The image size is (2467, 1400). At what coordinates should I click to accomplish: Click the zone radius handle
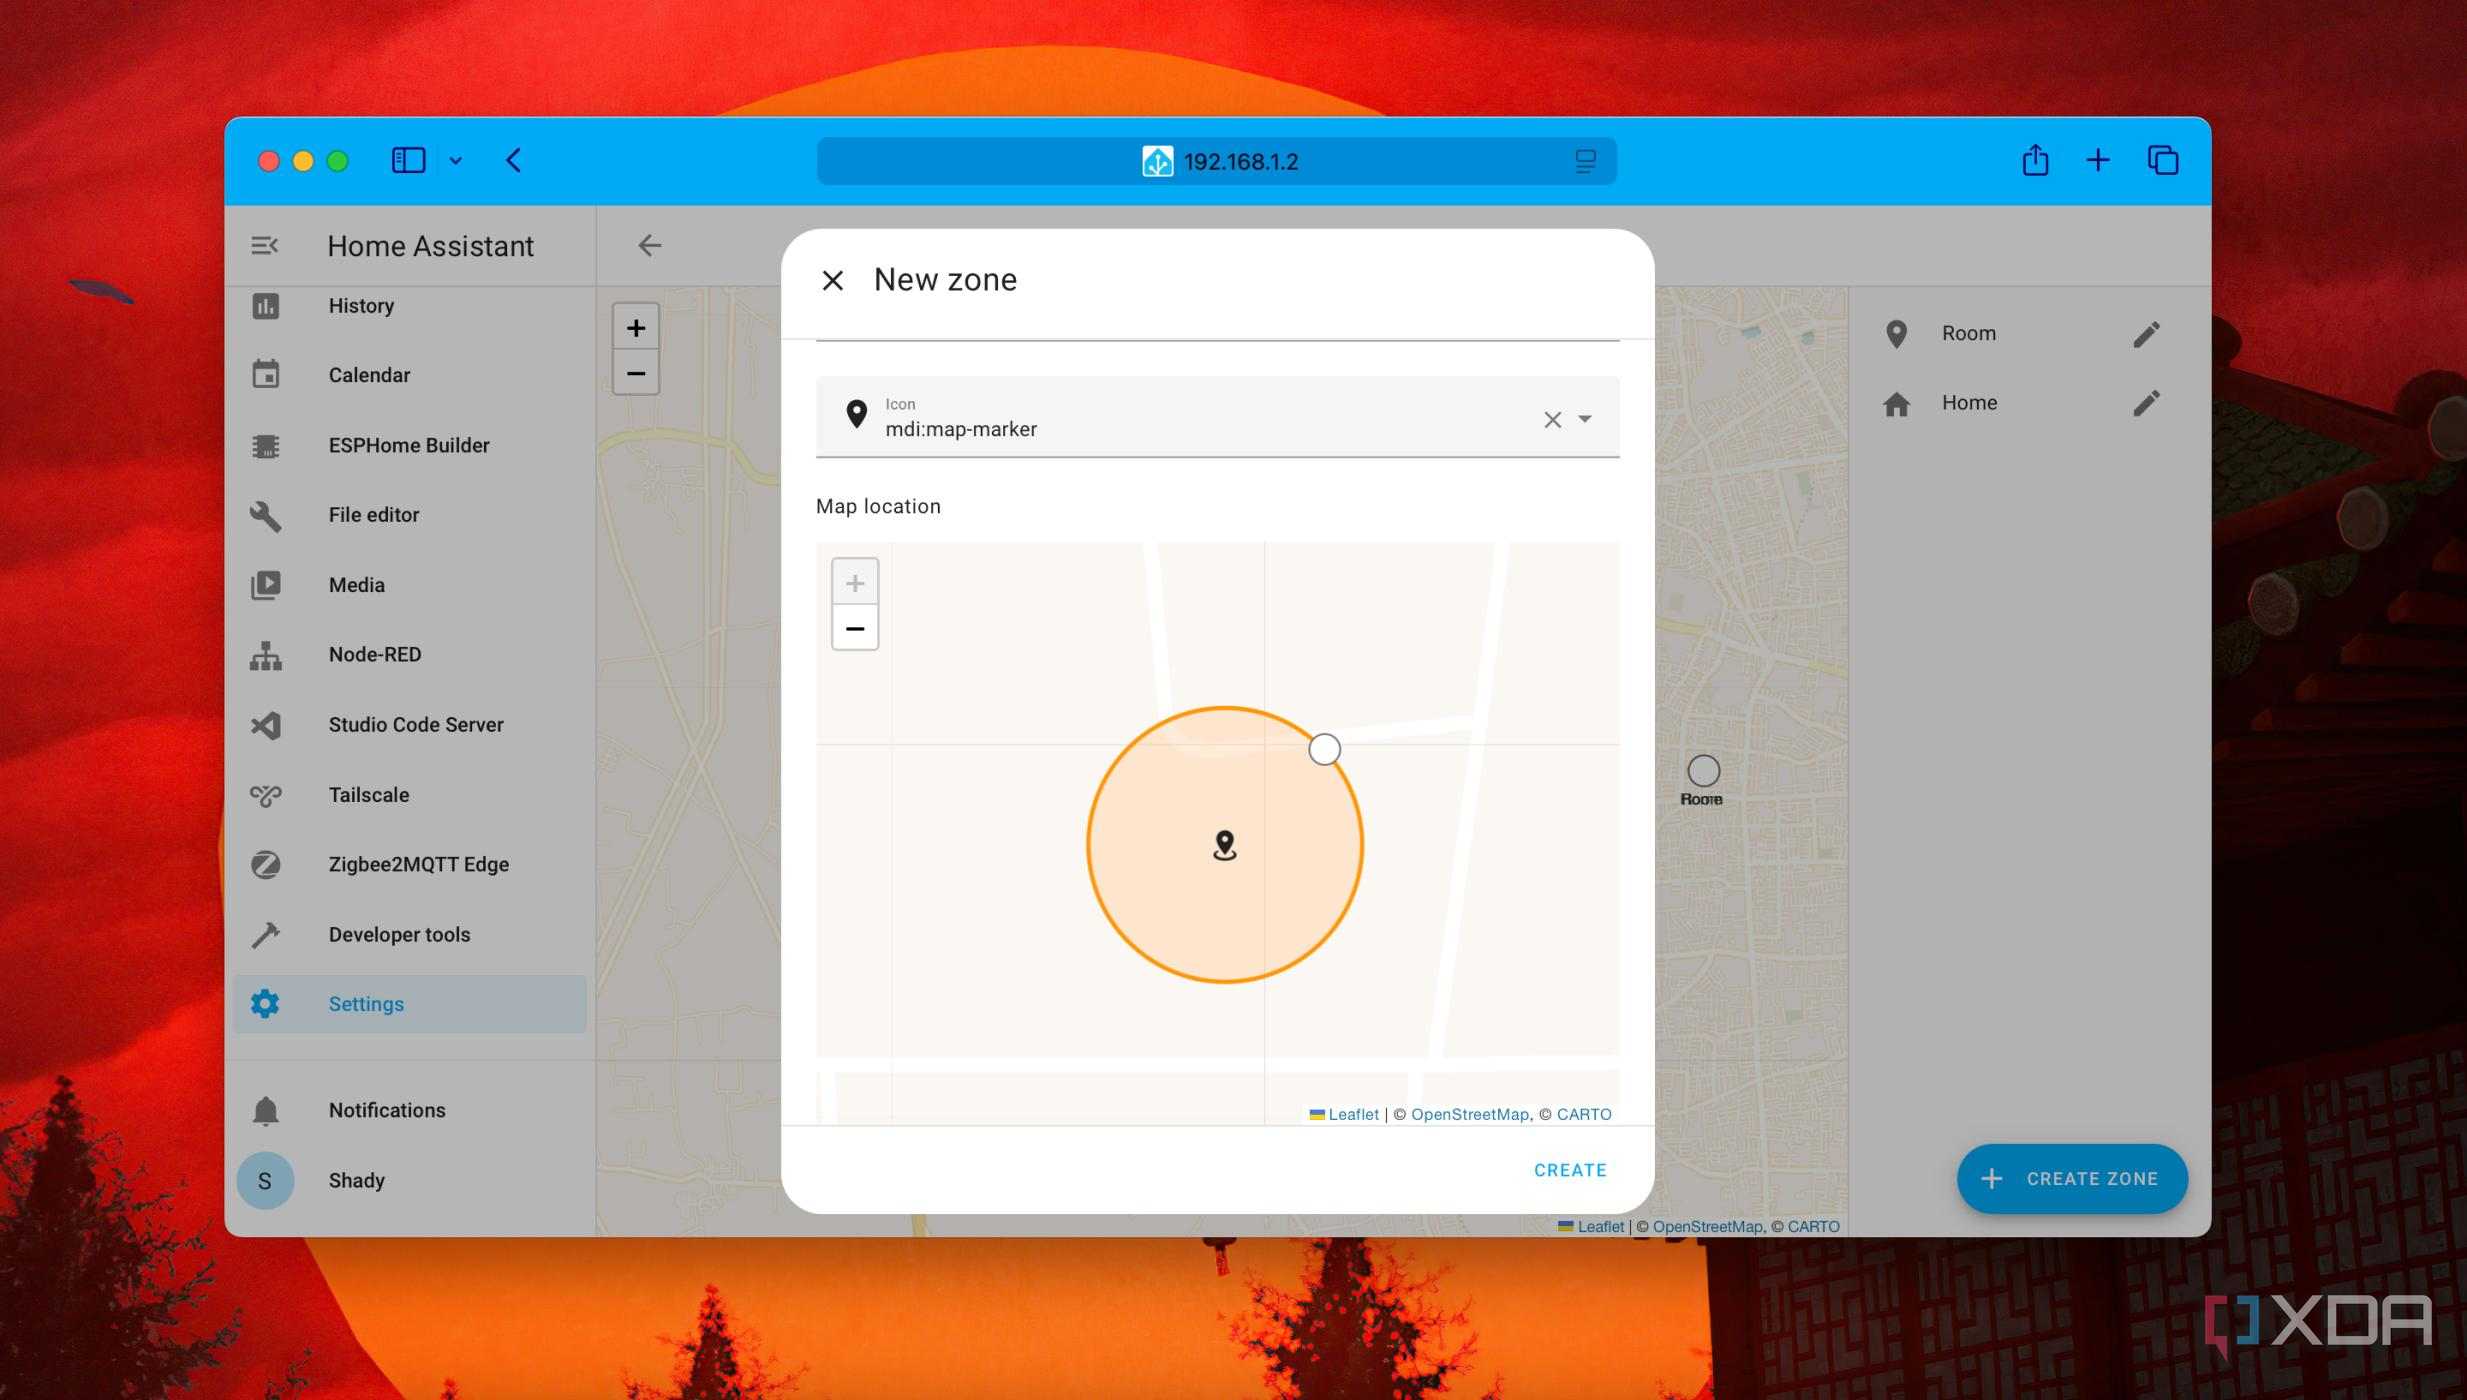[x=1324, y=750]
